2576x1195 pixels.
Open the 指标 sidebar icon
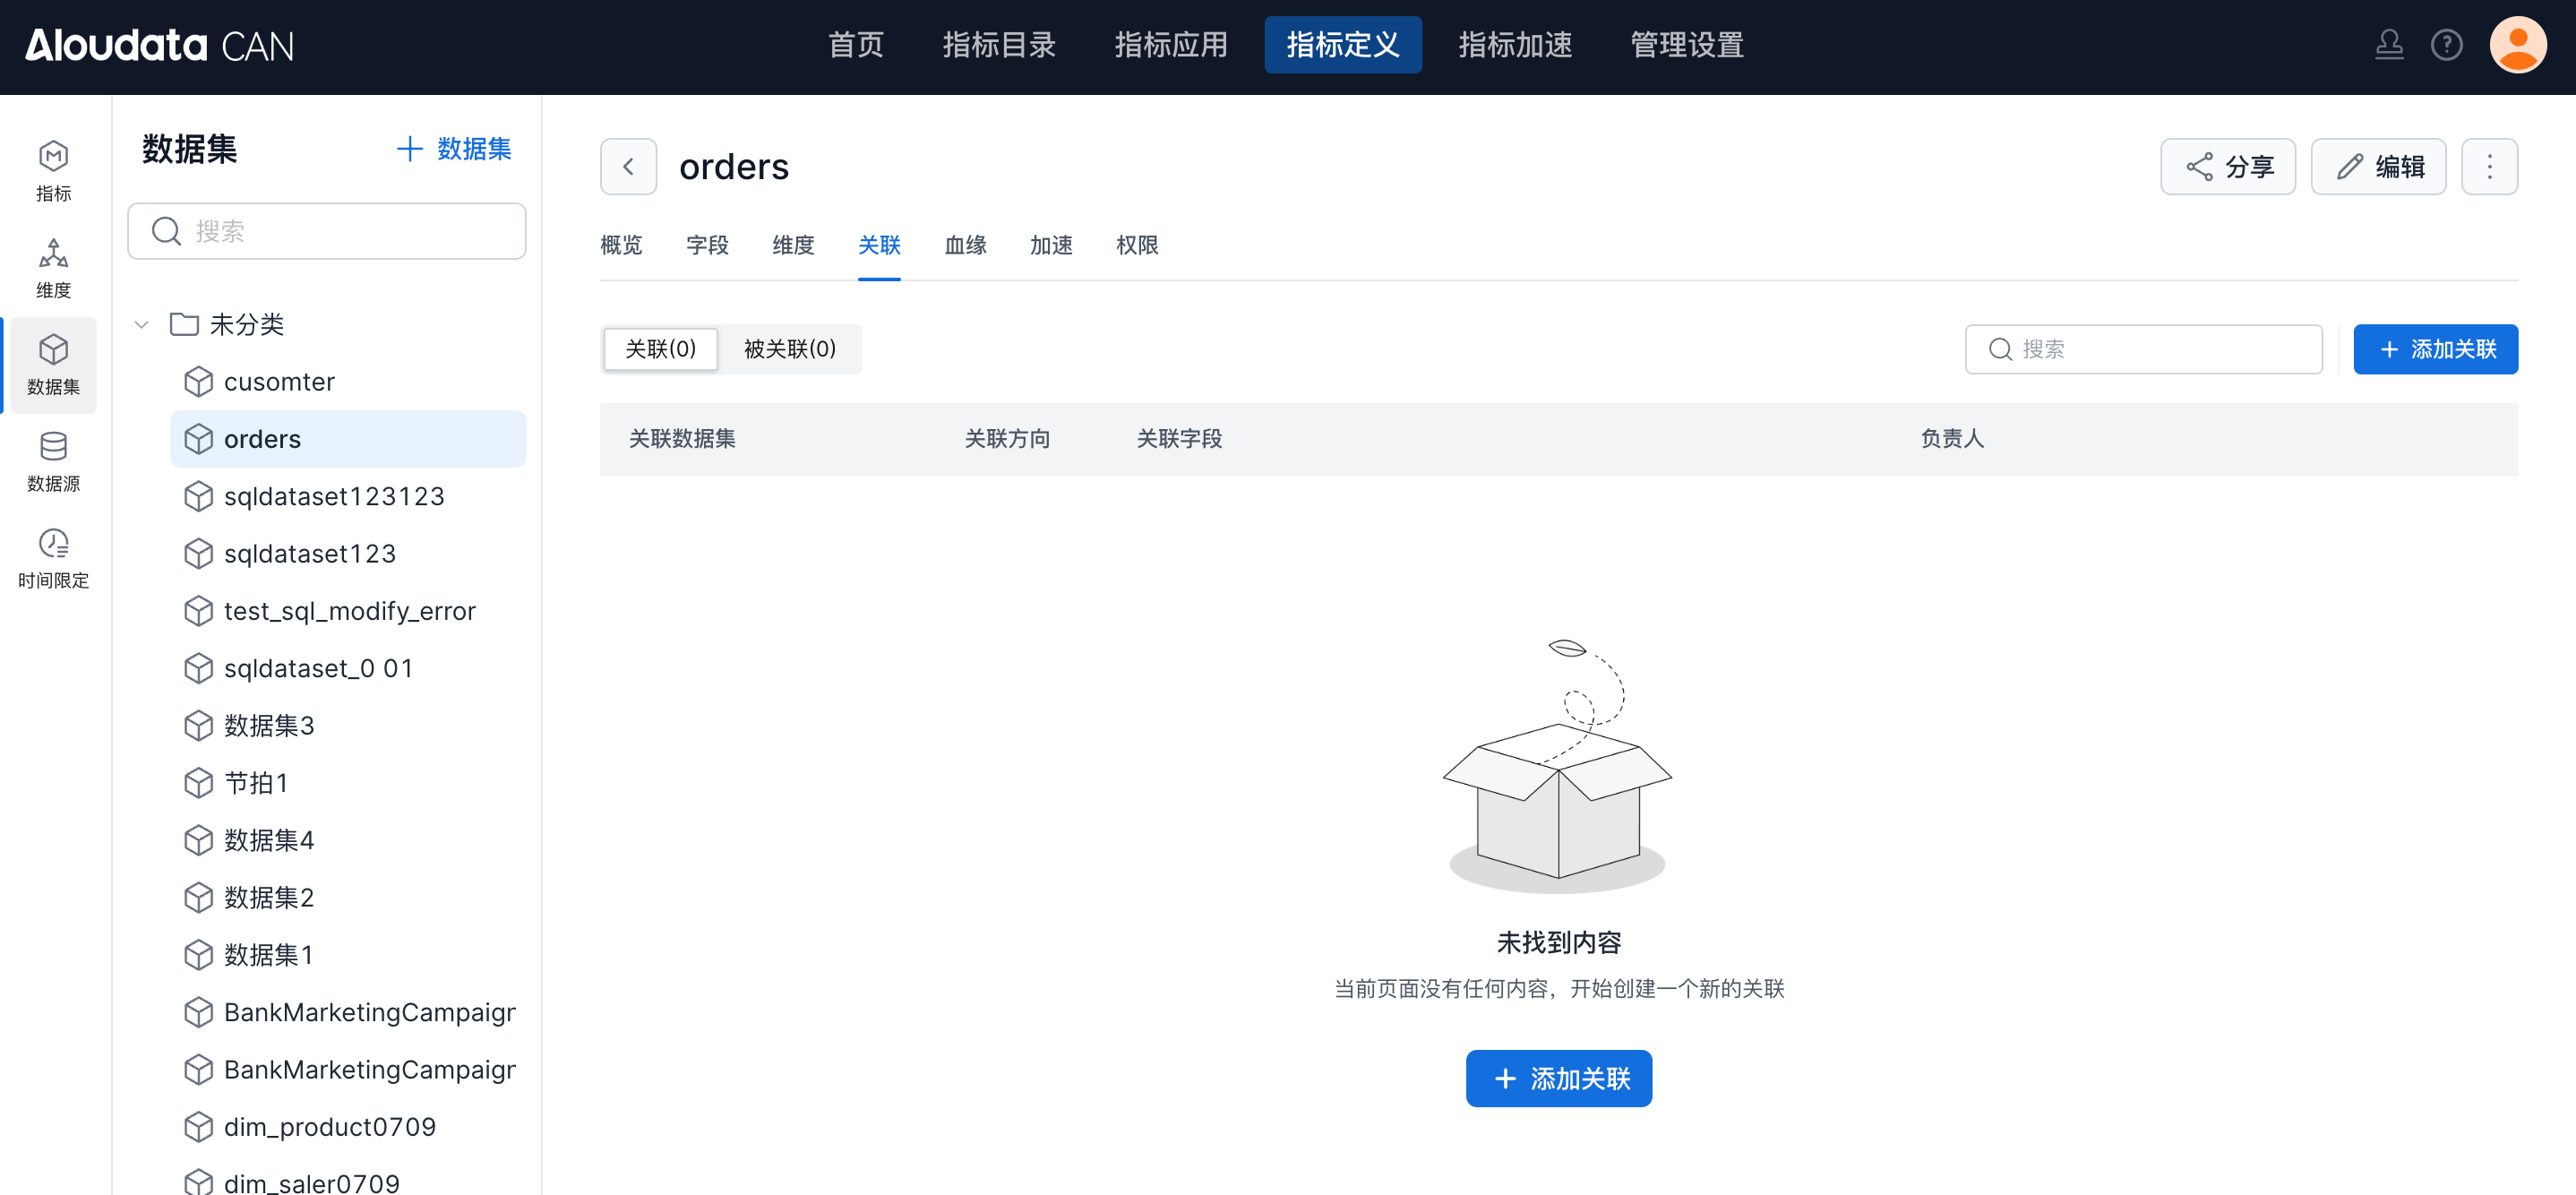(x=53, y=171)
